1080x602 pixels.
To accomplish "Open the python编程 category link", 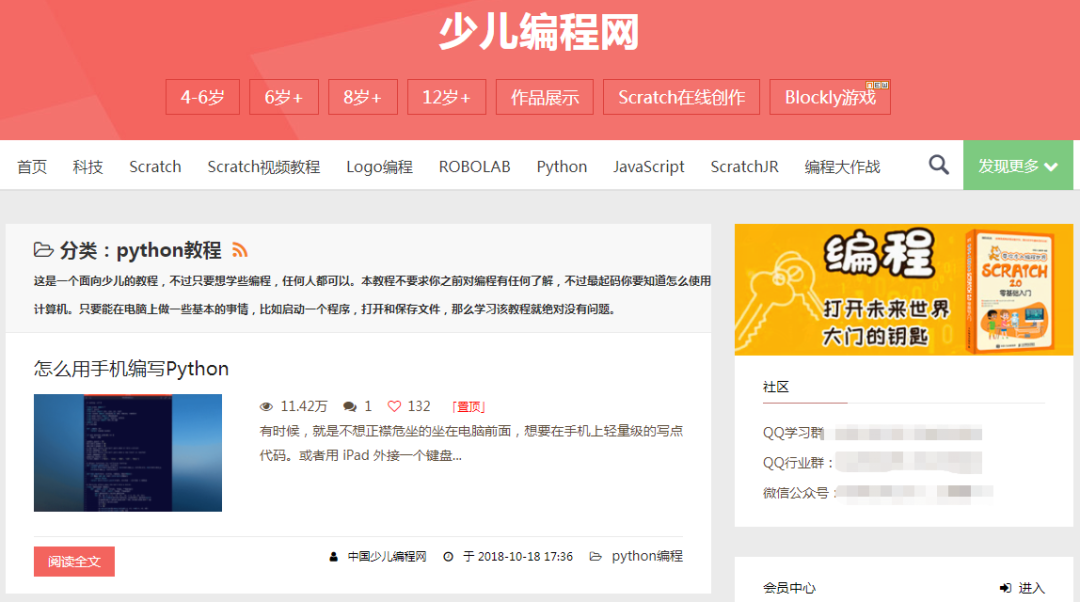I will click(x=647, y=557).
